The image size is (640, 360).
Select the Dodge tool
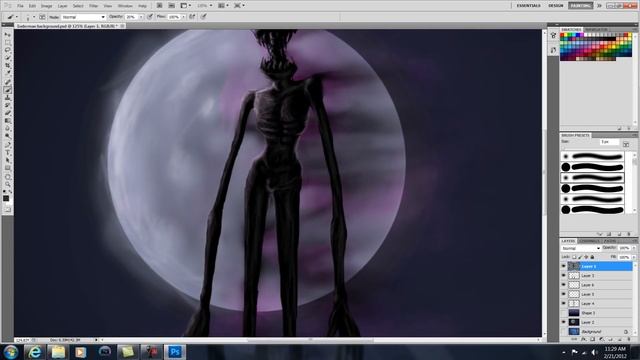7,136
